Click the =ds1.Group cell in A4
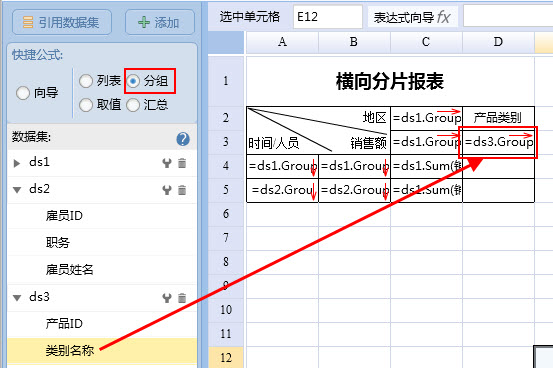The width and height of the screenshot is (553, 368). (x=282, y=166)
